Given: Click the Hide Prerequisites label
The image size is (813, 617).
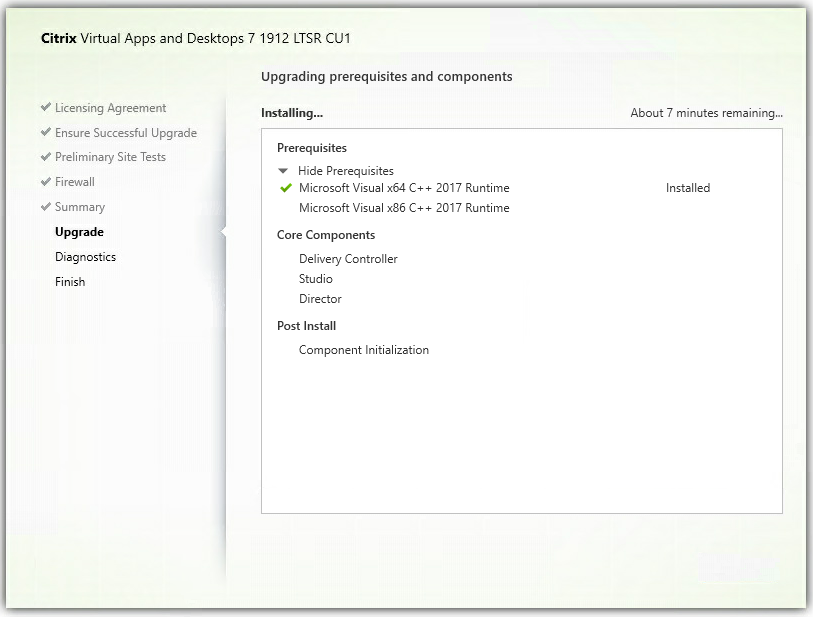Looking at the screenshot, I should [x=346, y=171].
